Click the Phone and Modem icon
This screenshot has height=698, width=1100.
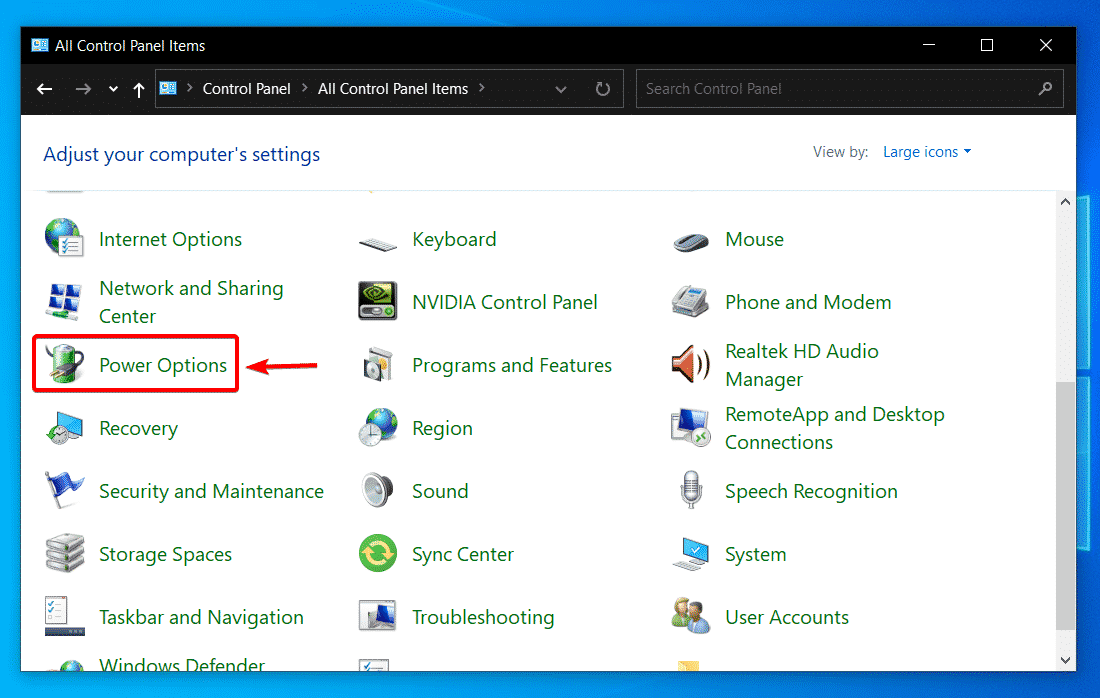pos(691,302)
